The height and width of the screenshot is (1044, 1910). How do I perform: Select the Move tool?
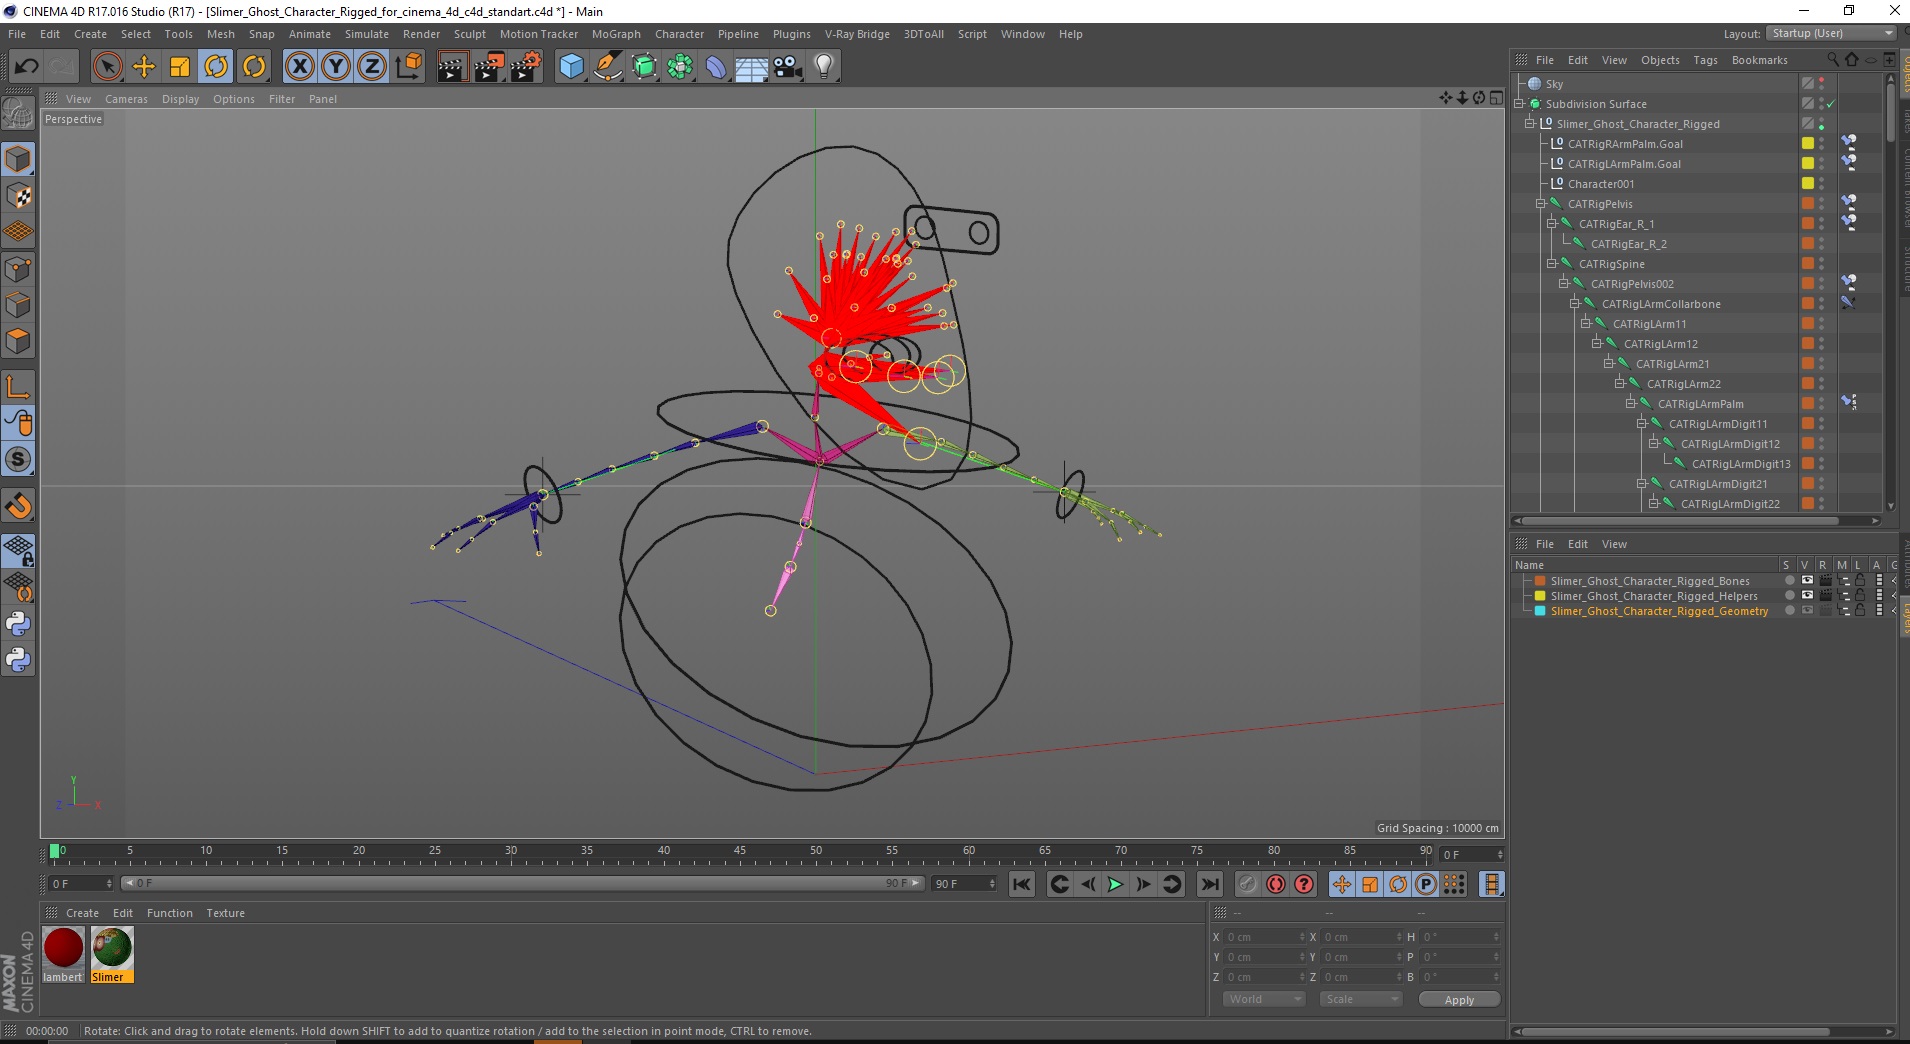click(144, 67)
